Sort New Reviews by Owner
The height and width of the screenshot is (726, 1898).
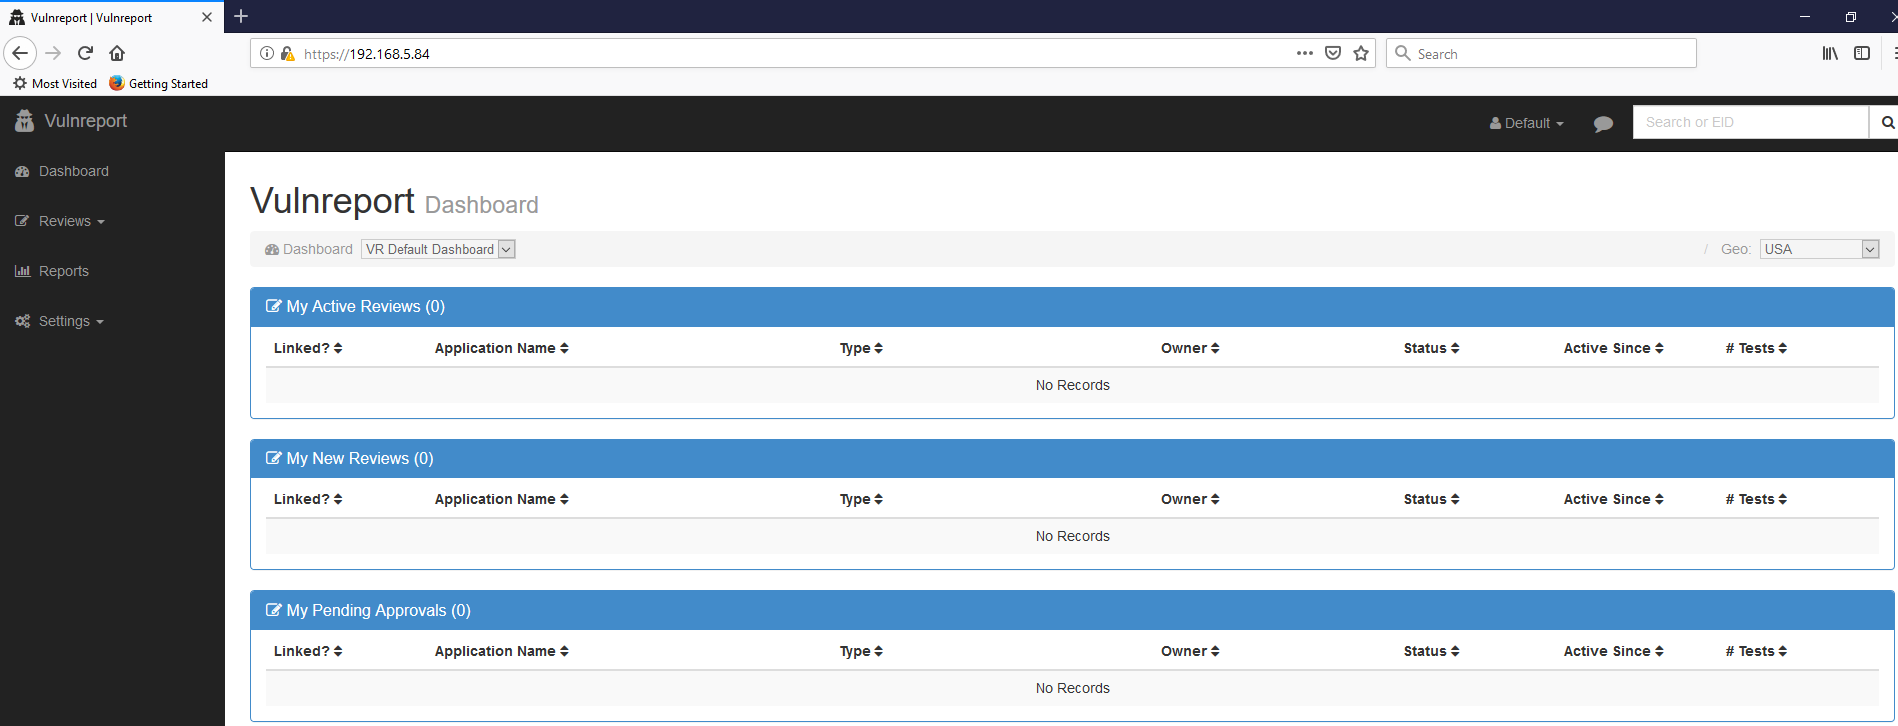(x=1190, y=499)
